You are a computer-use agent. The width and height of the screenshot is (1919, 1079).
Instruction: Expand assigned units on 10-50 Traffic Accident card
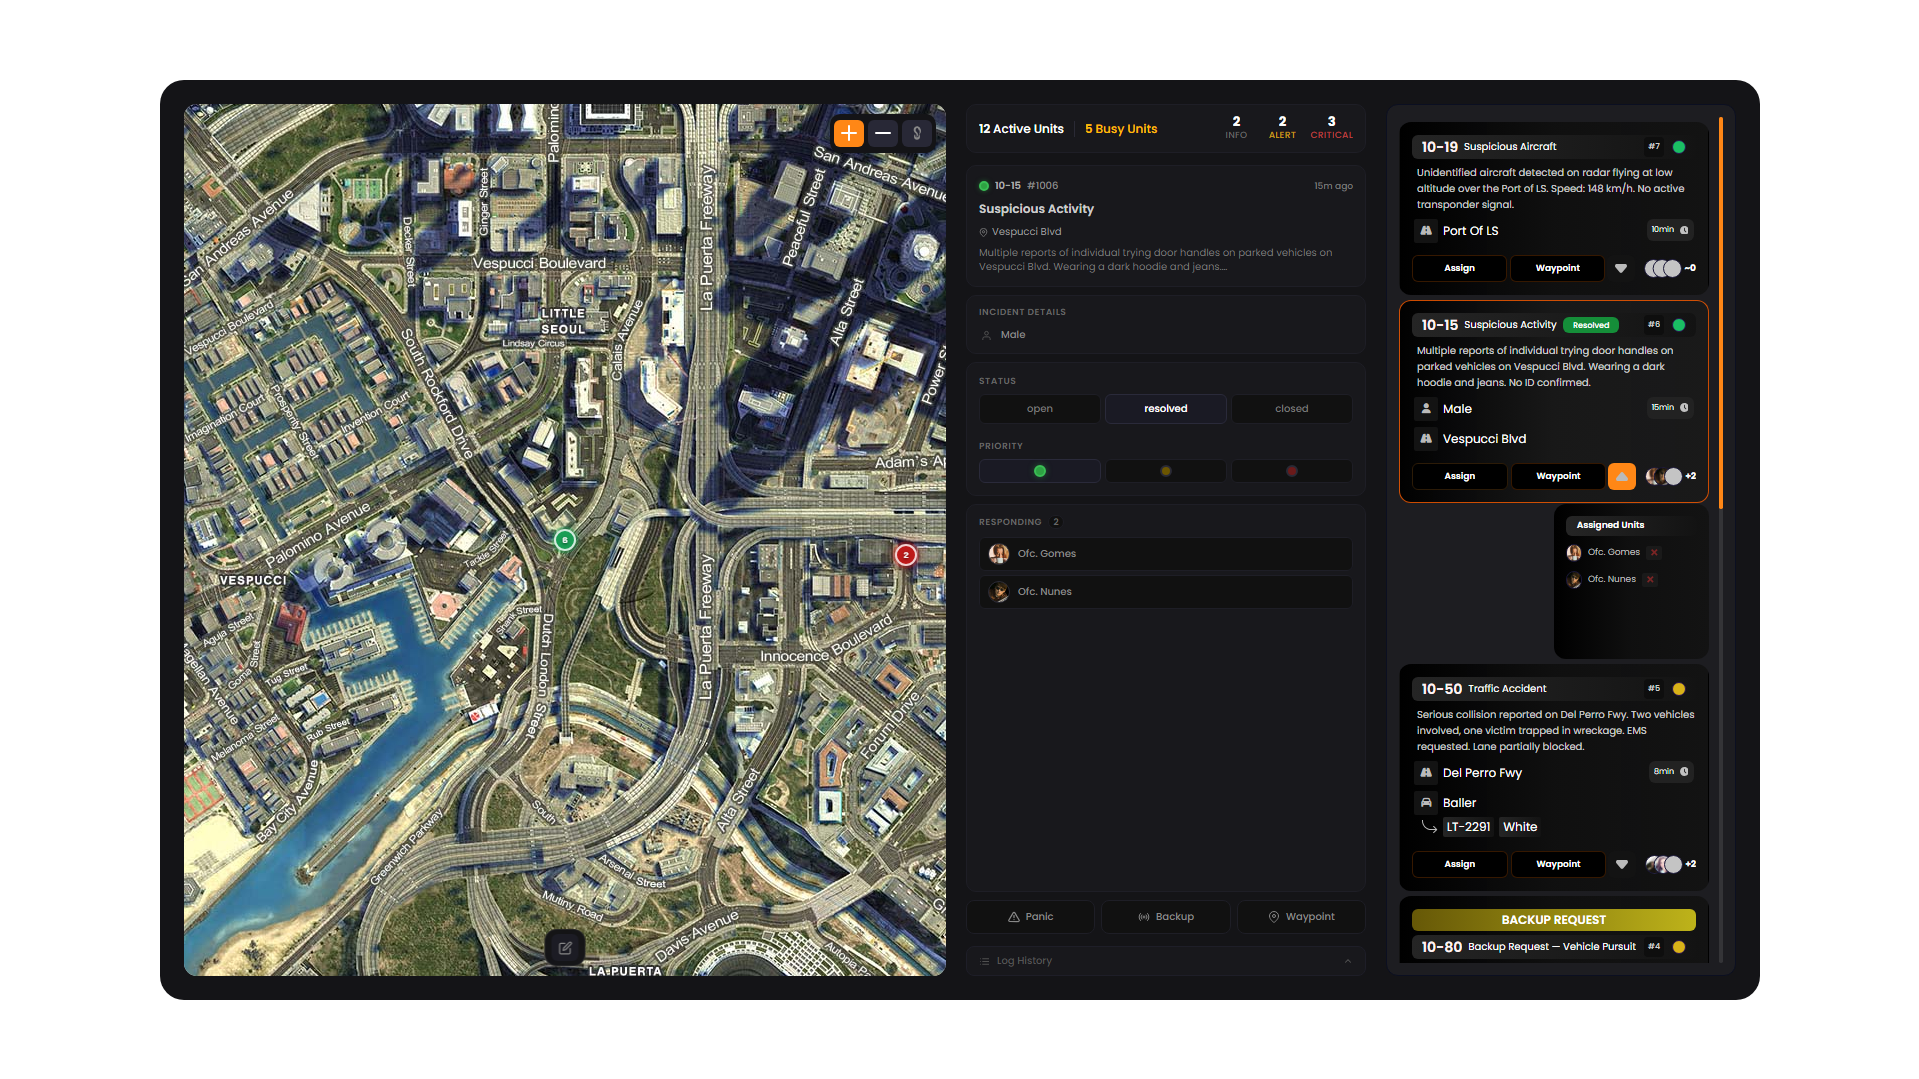(1622, 864)
